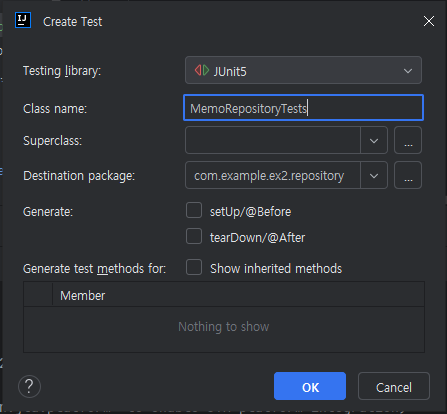Image resolution: width=447 pixels, height=414 pixels.
Task: Click inside the empty Superclass text field
Action: [273, 140]
